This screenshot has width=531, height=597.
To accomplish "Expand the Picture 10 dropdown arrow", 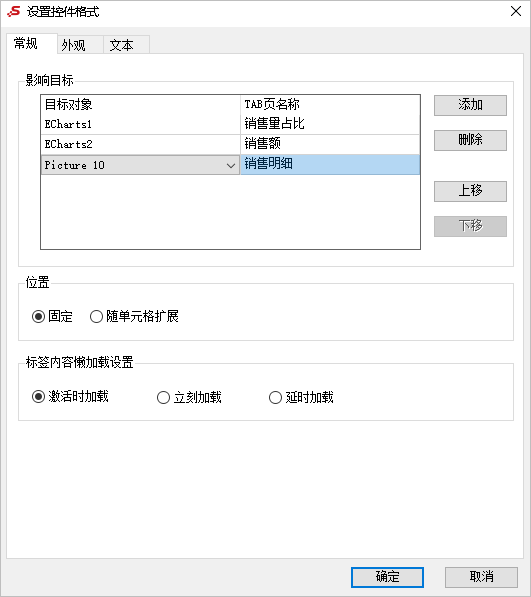I will click(x=230, y=165).
